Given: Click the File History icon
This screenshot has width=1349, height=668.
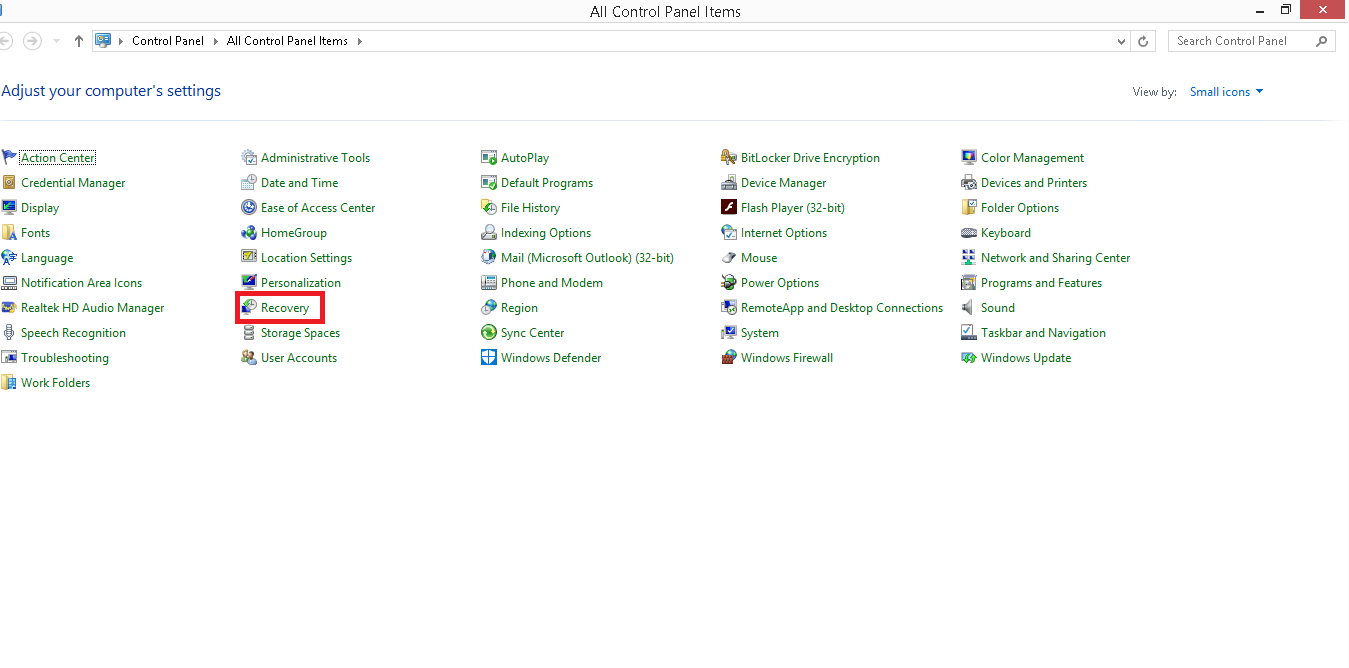Looking at the screenshot, I should click(489, 207).
